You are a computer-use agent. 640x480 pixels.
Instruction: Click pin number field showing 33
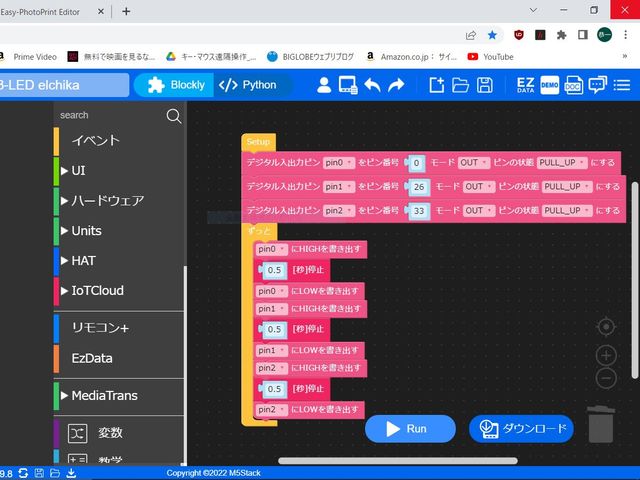point(419,211)
